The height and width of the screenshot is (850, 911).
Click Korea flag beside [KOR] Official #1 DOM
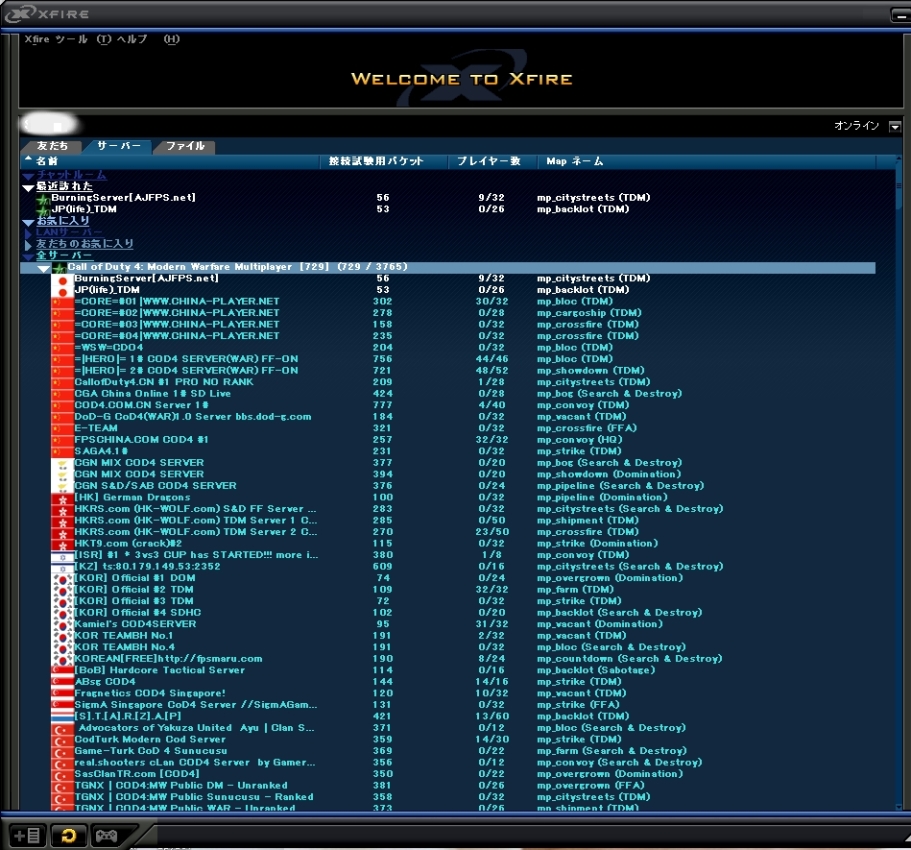[62, 578]
